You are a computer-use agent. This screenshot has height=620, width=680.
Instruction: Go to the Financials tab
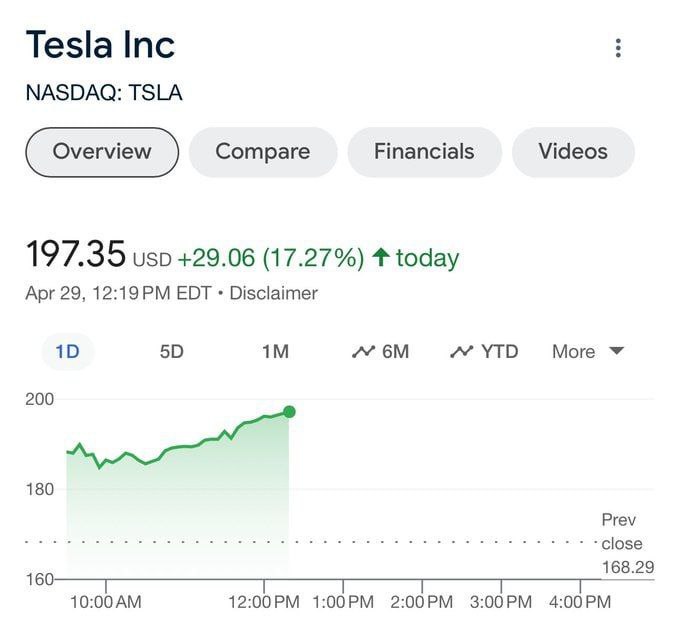424,152
